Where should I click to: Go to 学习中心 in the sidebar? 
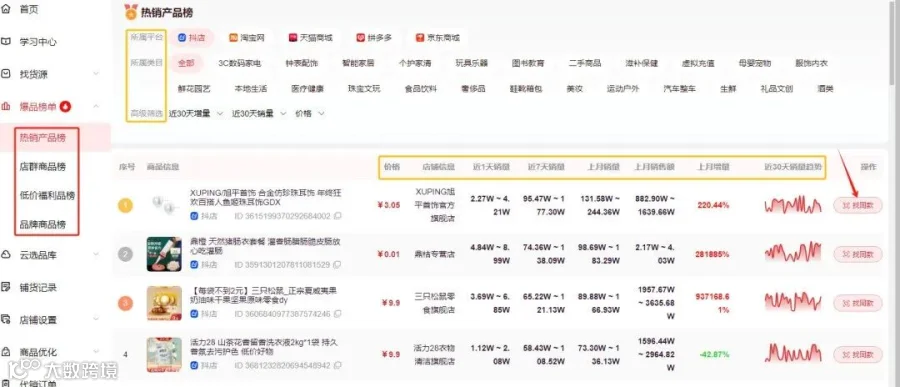[x=38, y=42]
